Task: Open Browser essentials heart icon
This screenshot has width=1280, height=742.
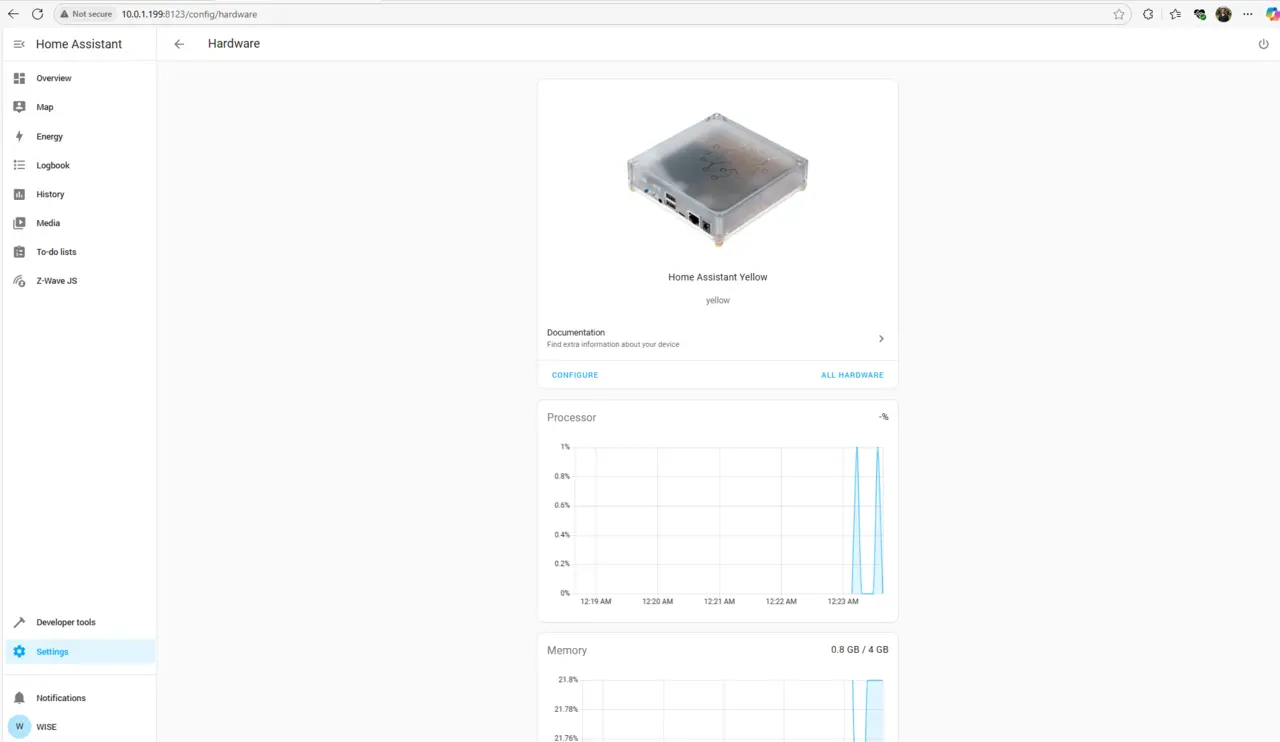Action: (x=1200, y=14)
